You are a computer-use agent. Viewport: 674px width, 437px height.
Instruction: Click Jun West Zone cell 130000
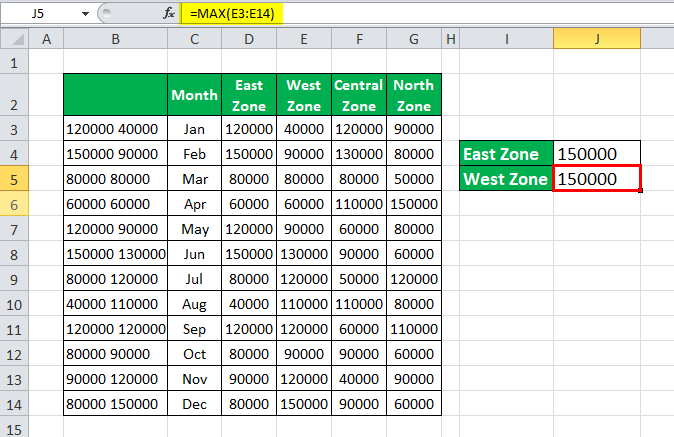click(x=304, y=254)
